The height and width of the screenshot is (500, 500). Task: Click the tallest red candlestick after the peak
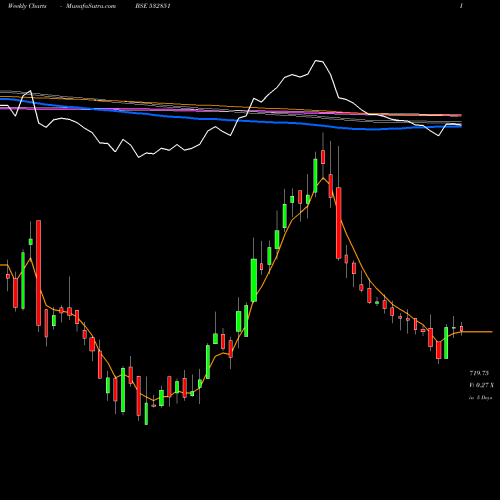pyautogui.click(x=339, y=223)
